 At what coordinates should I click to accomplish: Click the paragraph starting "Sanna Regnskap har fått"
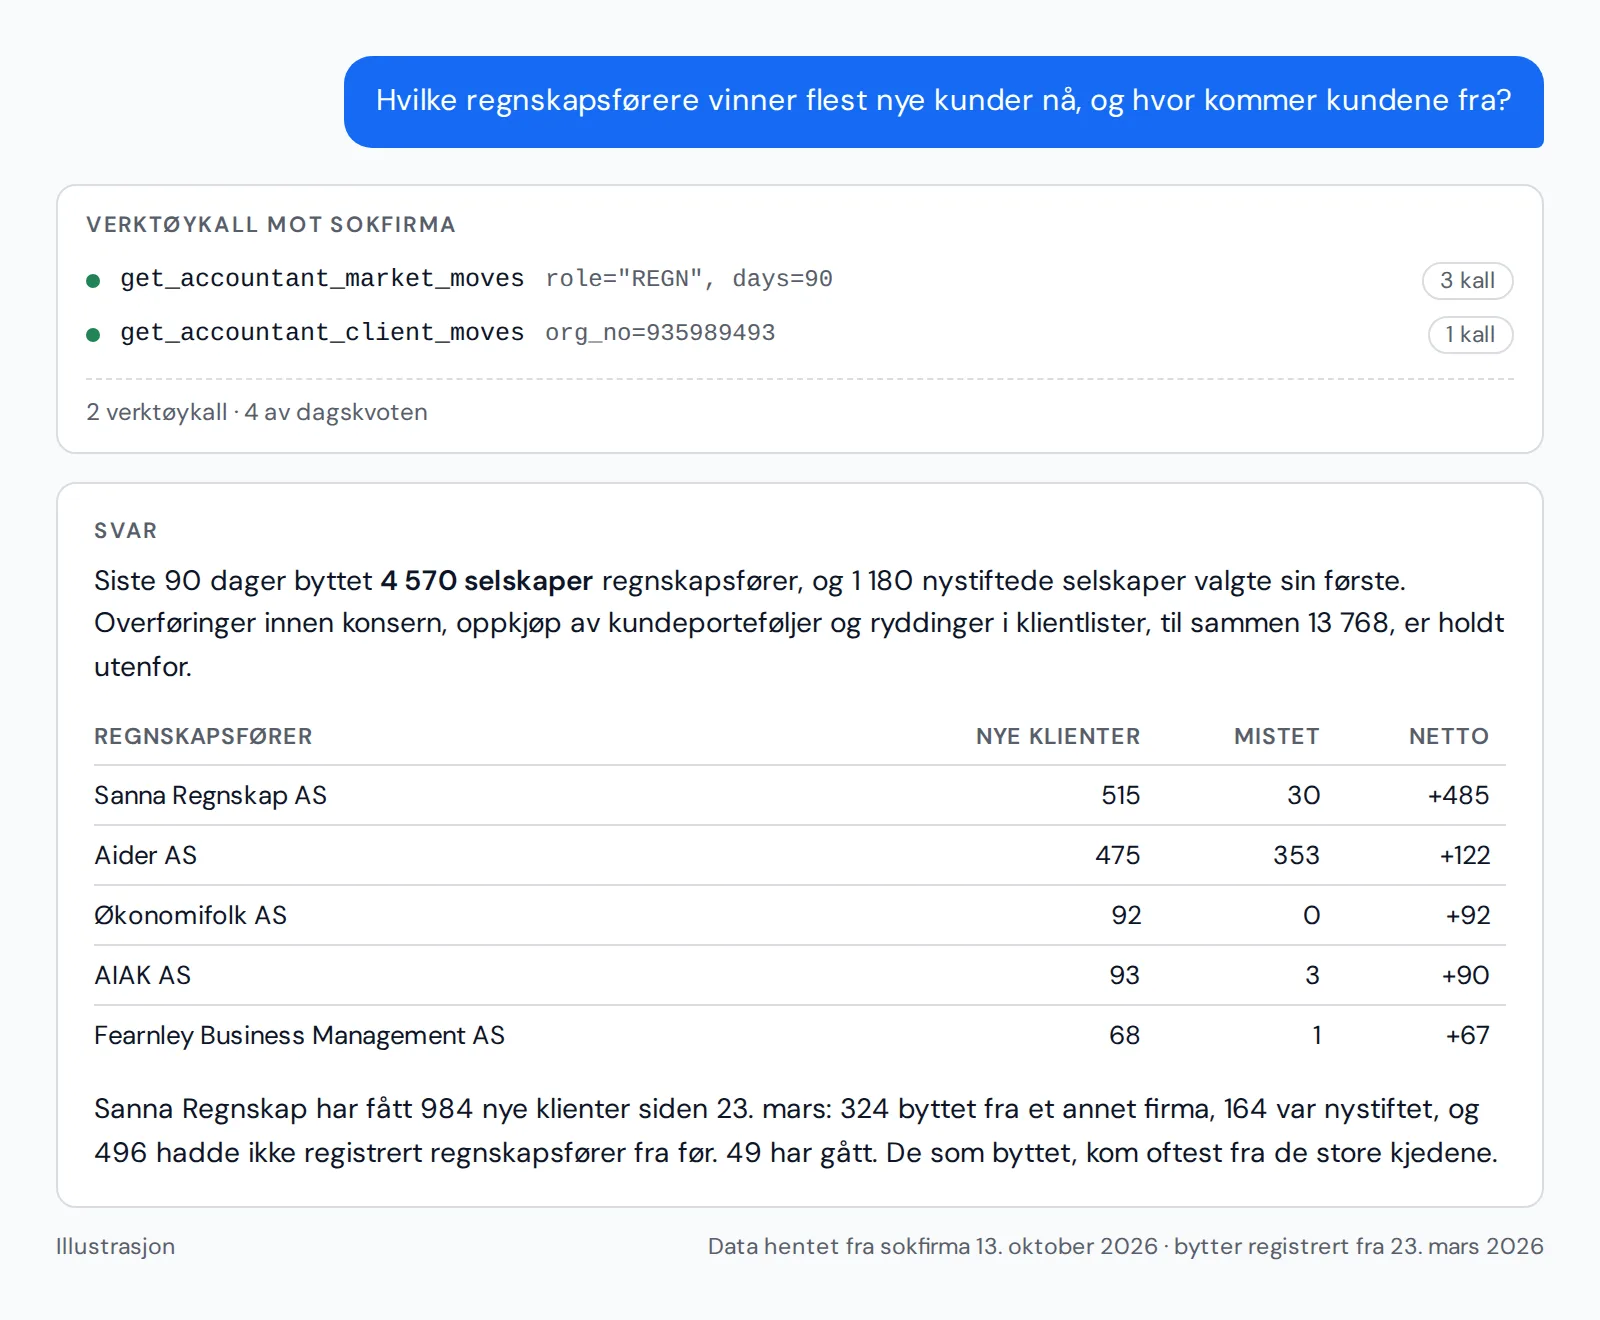796,1131
